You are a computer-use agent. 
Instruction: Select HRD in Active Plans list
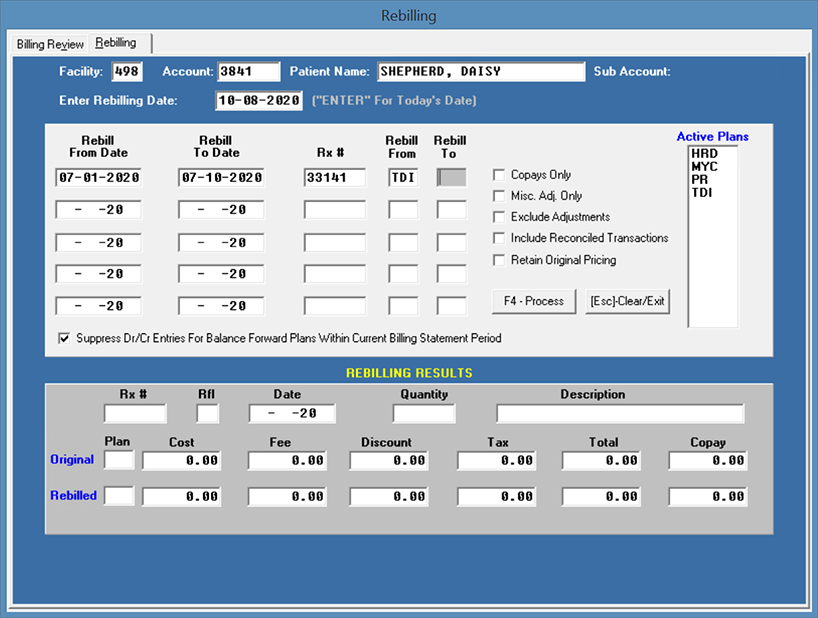click(704, 154)
